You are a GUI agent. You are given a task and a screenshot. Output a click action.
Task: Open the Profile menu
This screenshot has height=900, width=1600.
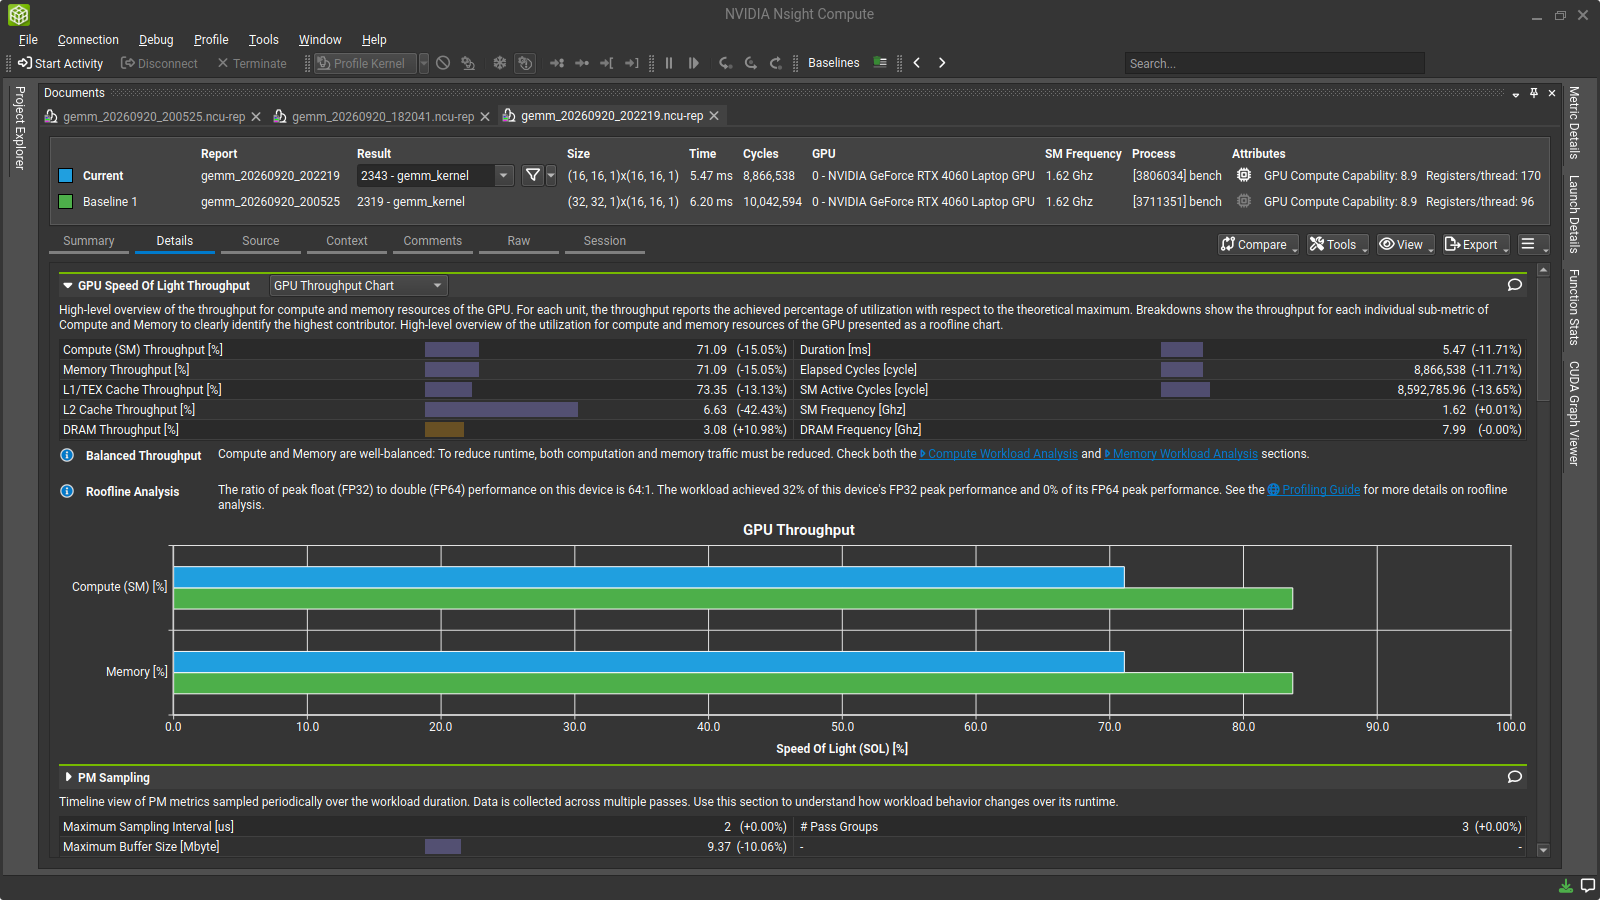[x=211, y=40]
